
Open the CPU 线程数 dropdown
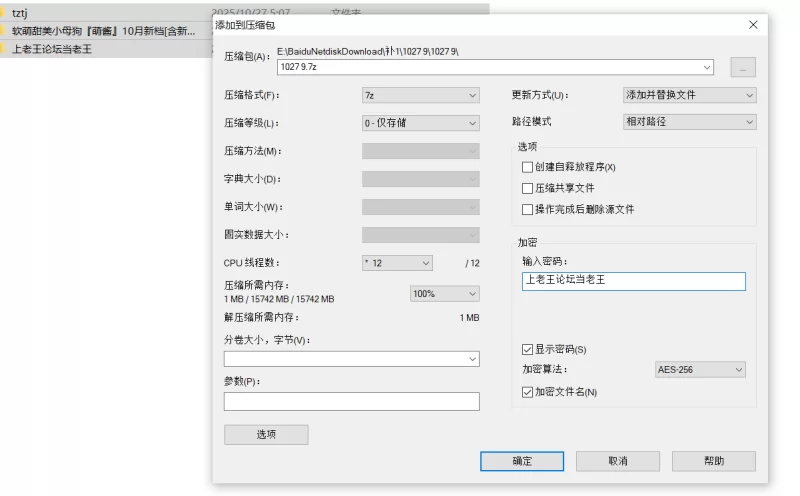[x=397, y=263]
